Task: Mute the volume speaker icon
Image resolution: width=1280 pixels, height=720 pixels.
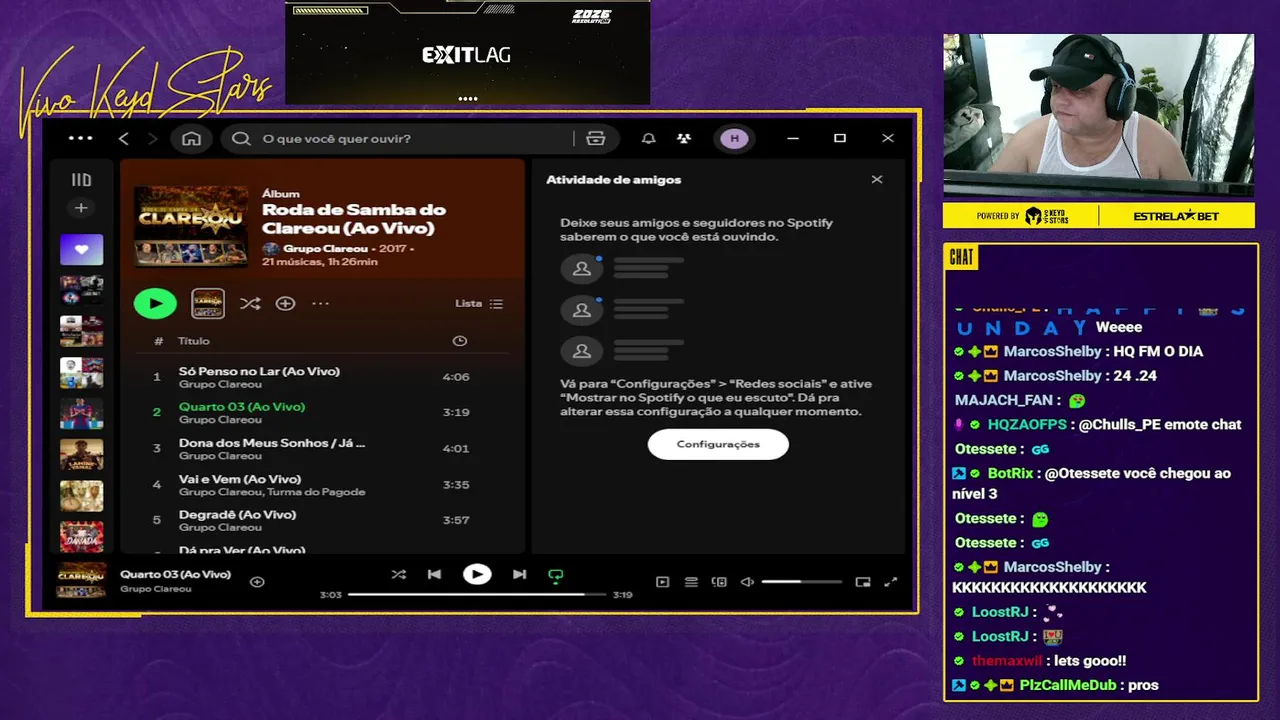Action: (x=747, y=582)
